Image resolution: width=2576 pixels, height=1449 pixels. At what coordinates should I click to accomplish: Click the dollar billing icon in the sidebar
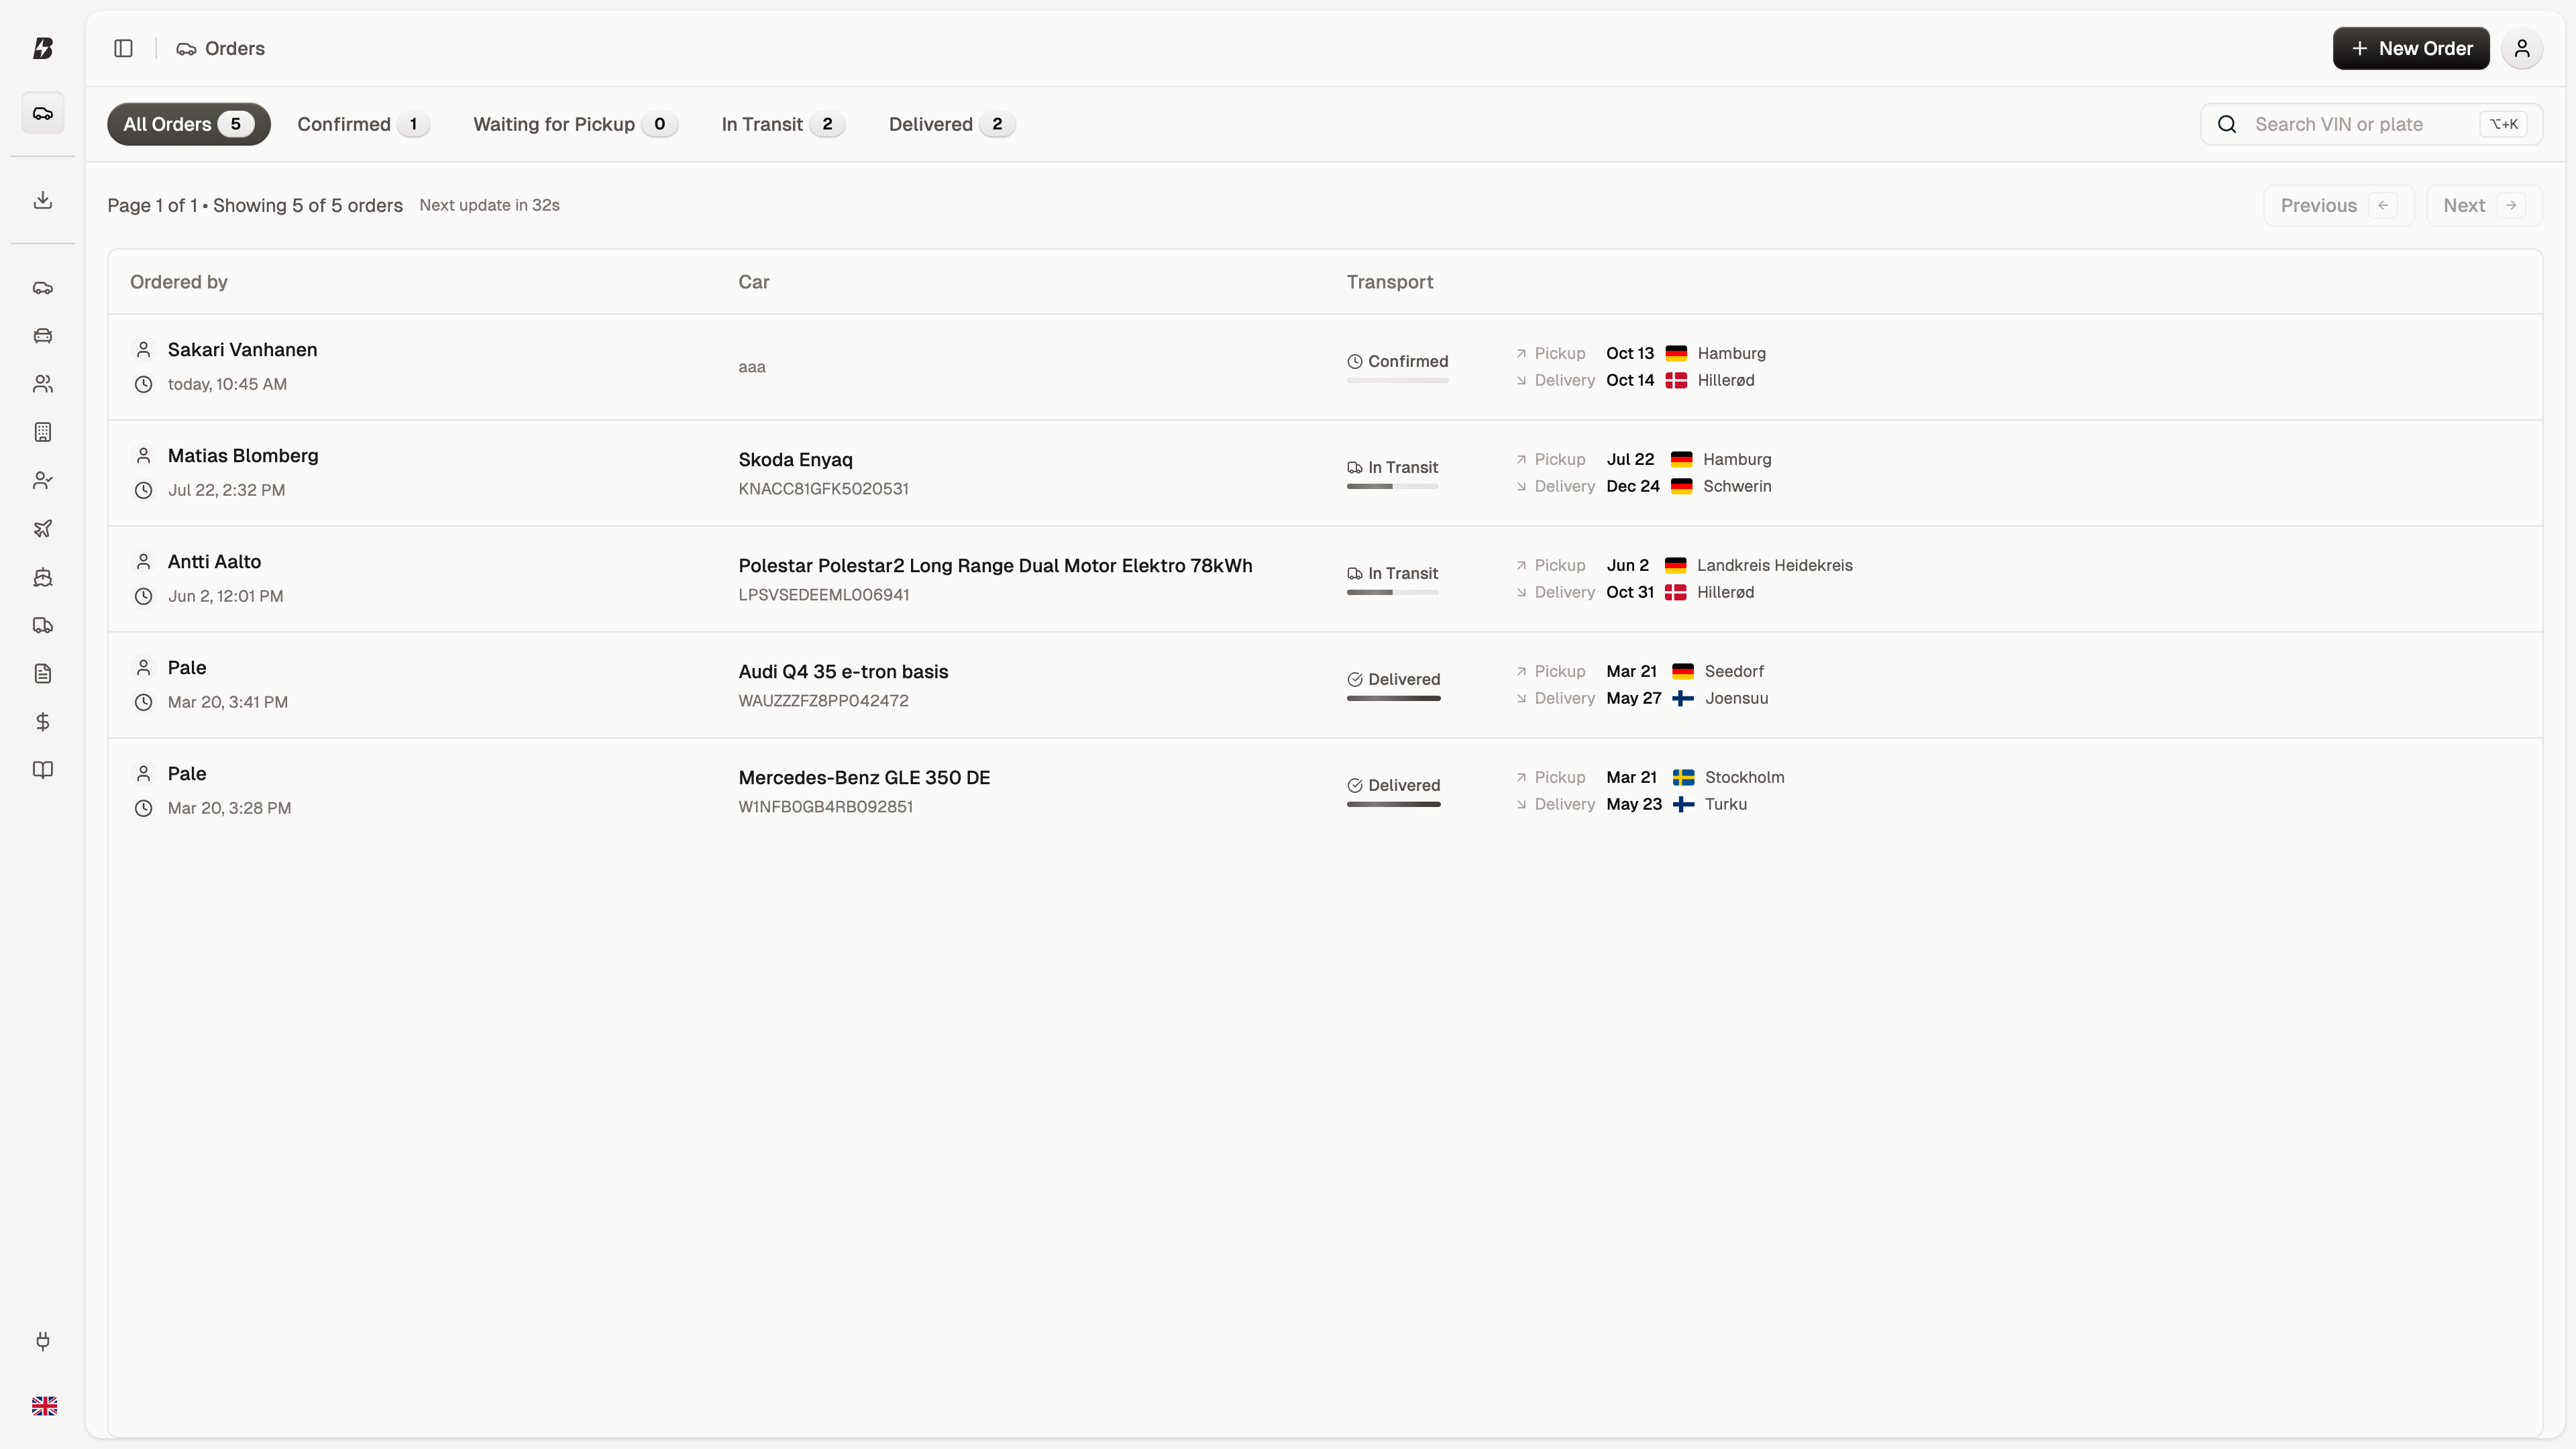[42, 721]
